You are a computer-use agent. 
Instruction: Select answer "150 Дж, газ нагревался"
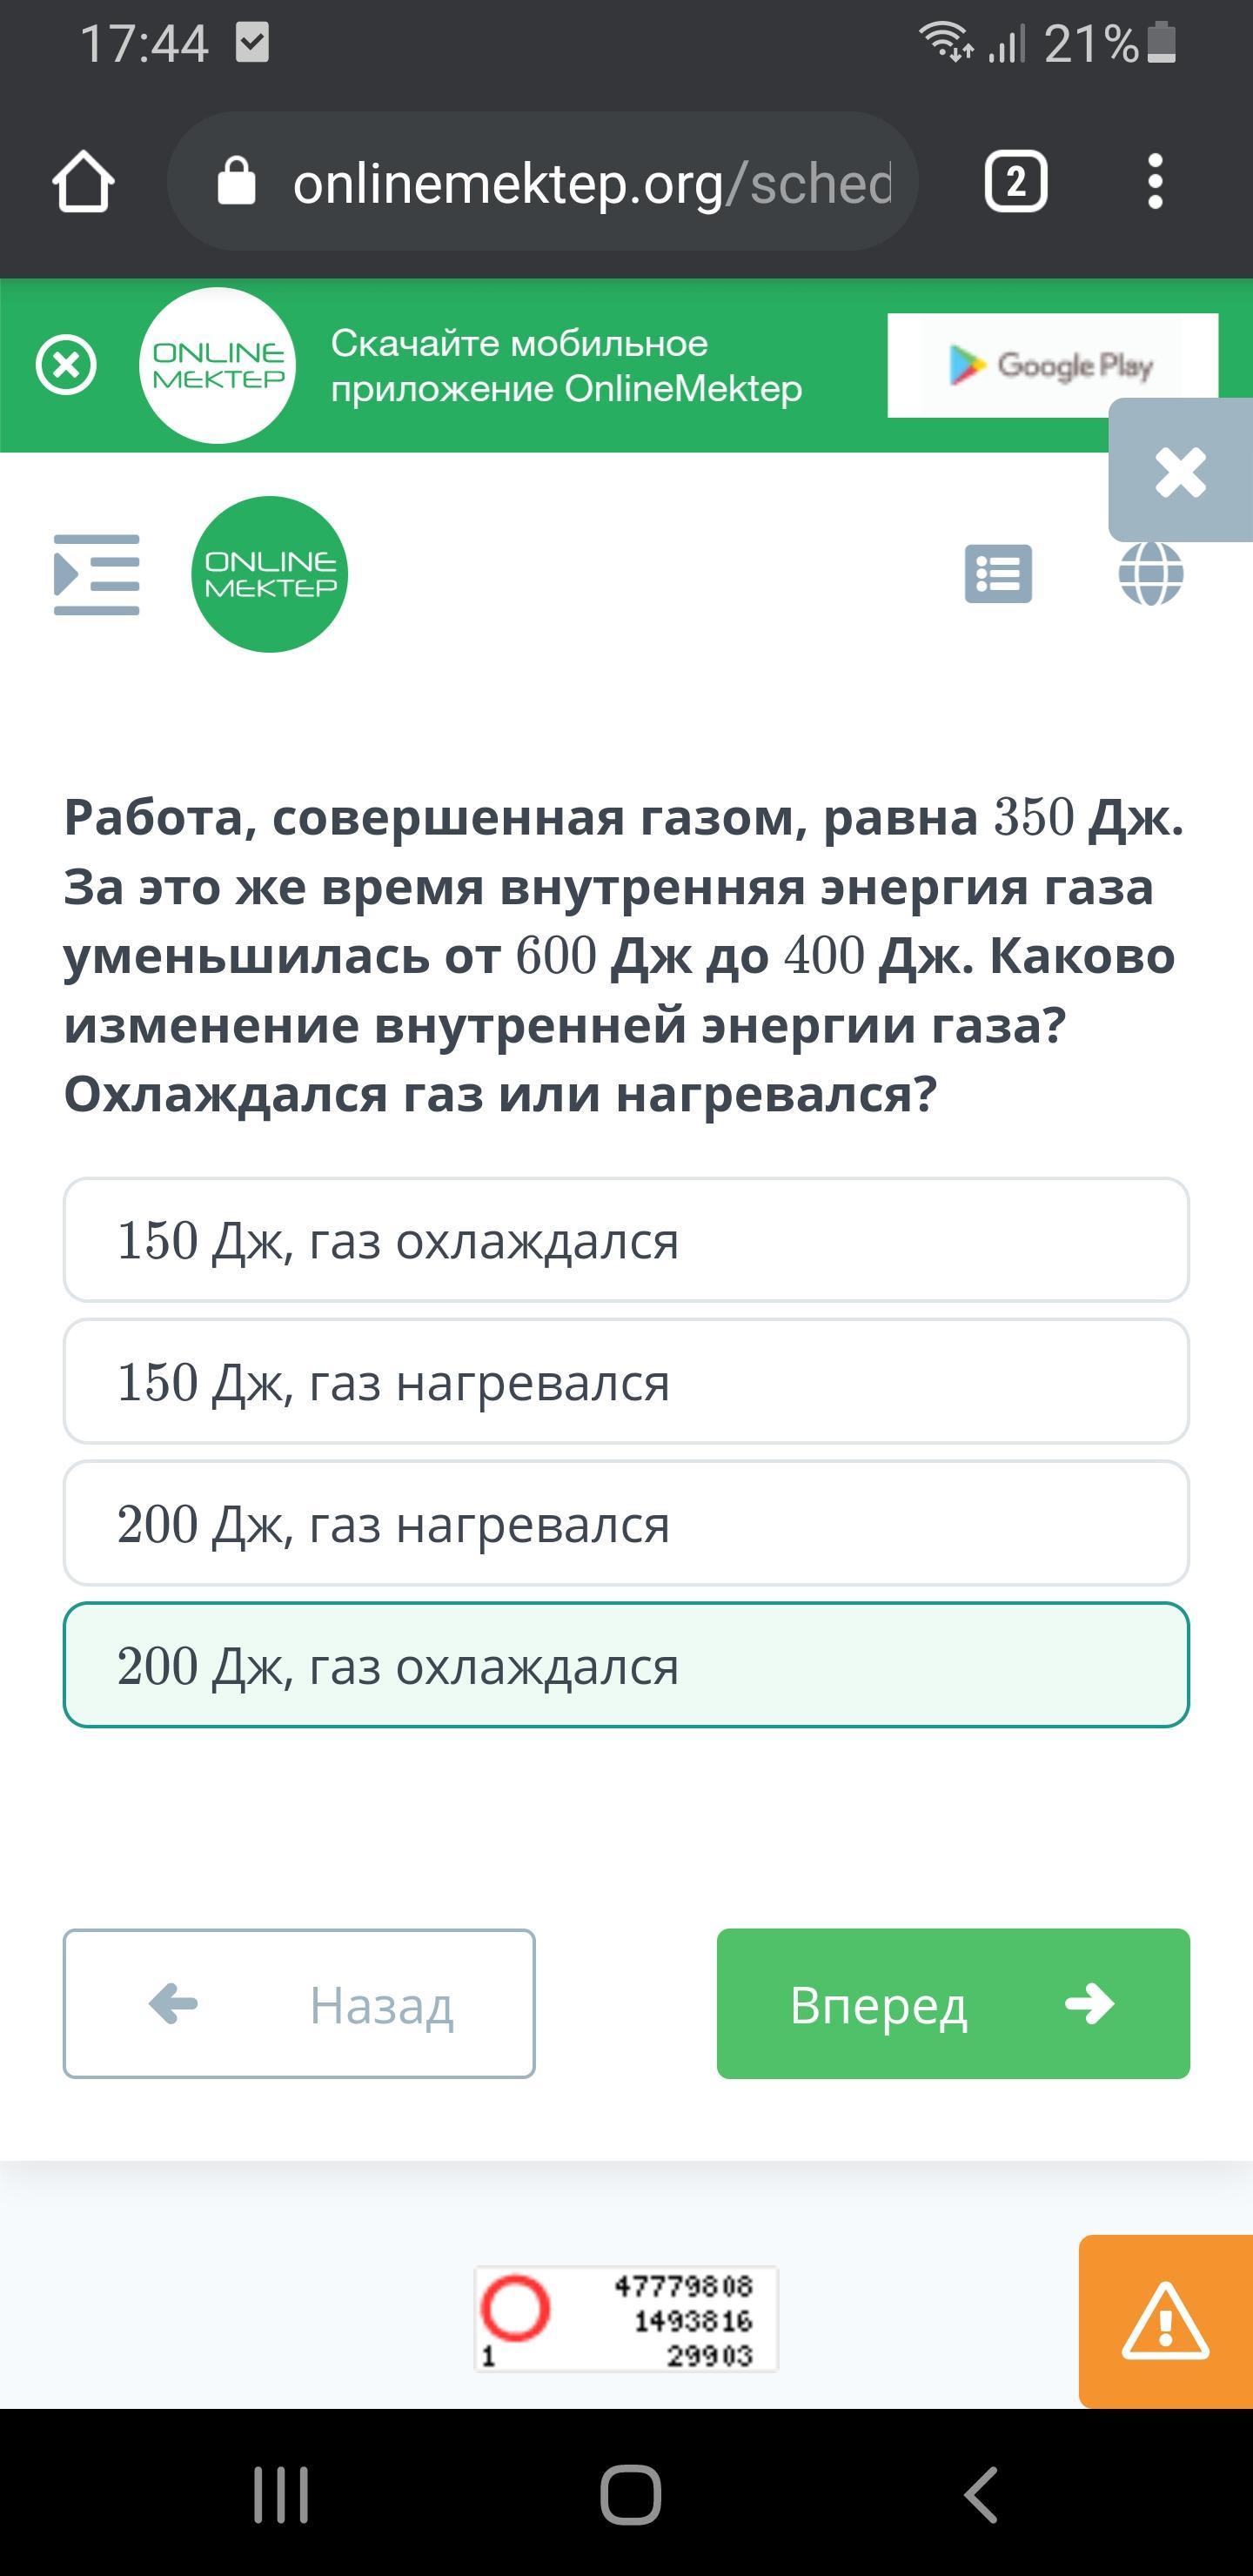pos(626,1382)
